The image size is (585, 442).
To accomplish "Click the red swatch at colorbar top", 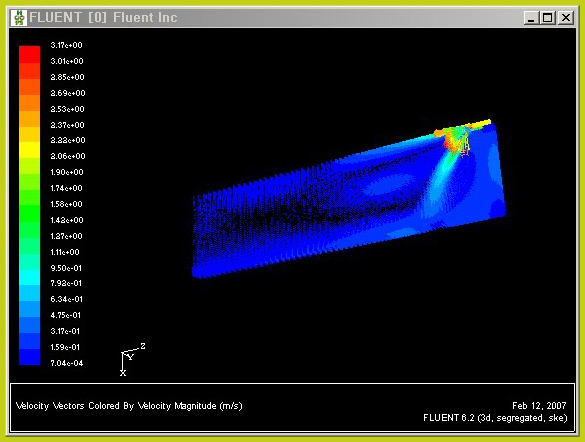I will tap(29, 54).
